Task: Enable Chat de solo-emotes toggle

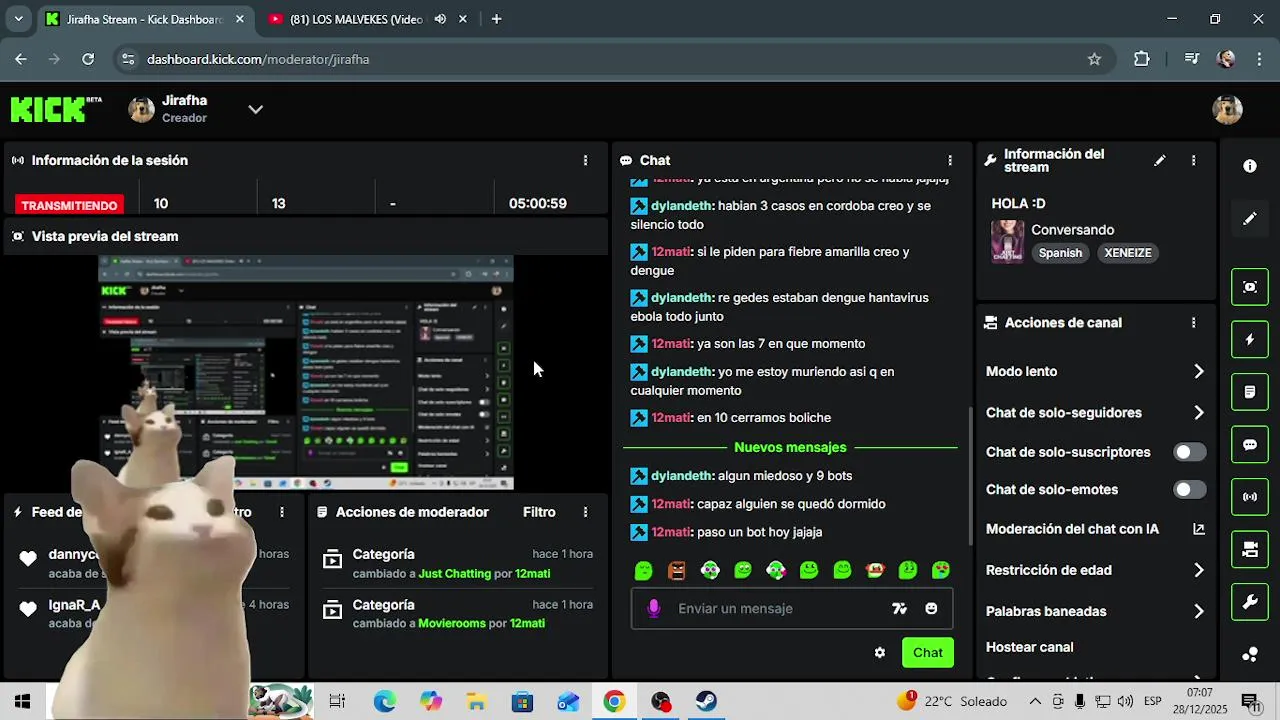Action: (x=1189, y=490)
